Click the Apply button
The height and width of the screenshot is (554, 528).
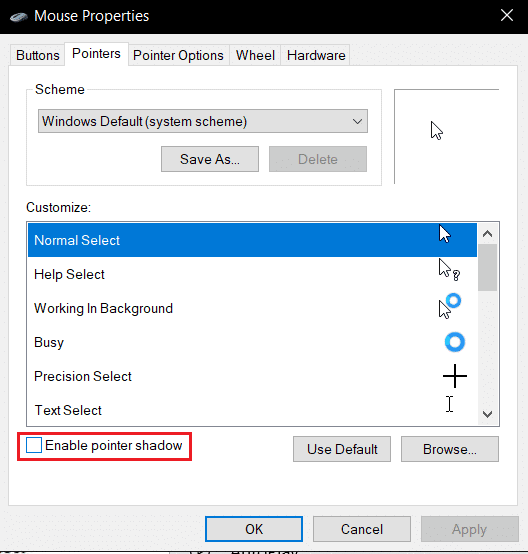pos(470,529)
